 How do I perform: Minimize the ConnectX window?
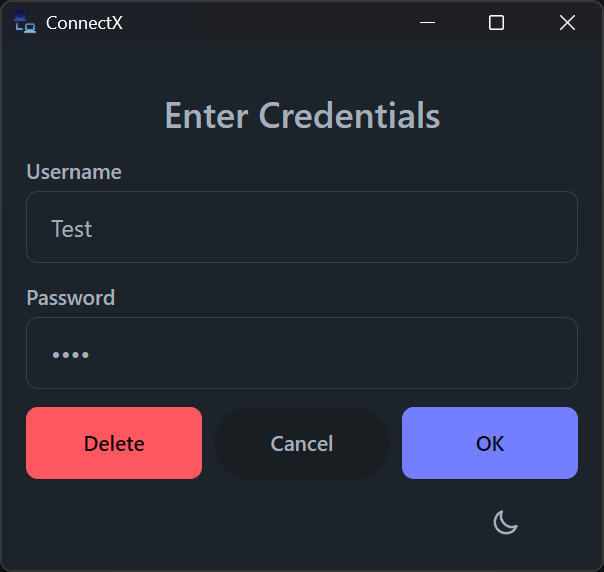point(427,23)
